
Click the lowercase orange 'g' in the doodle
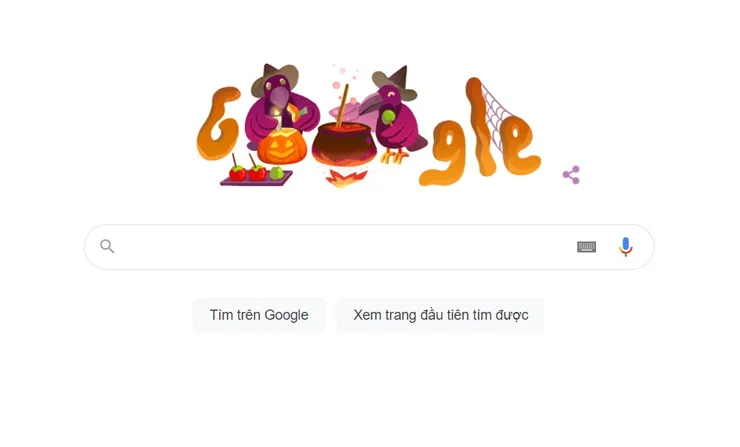444,153
